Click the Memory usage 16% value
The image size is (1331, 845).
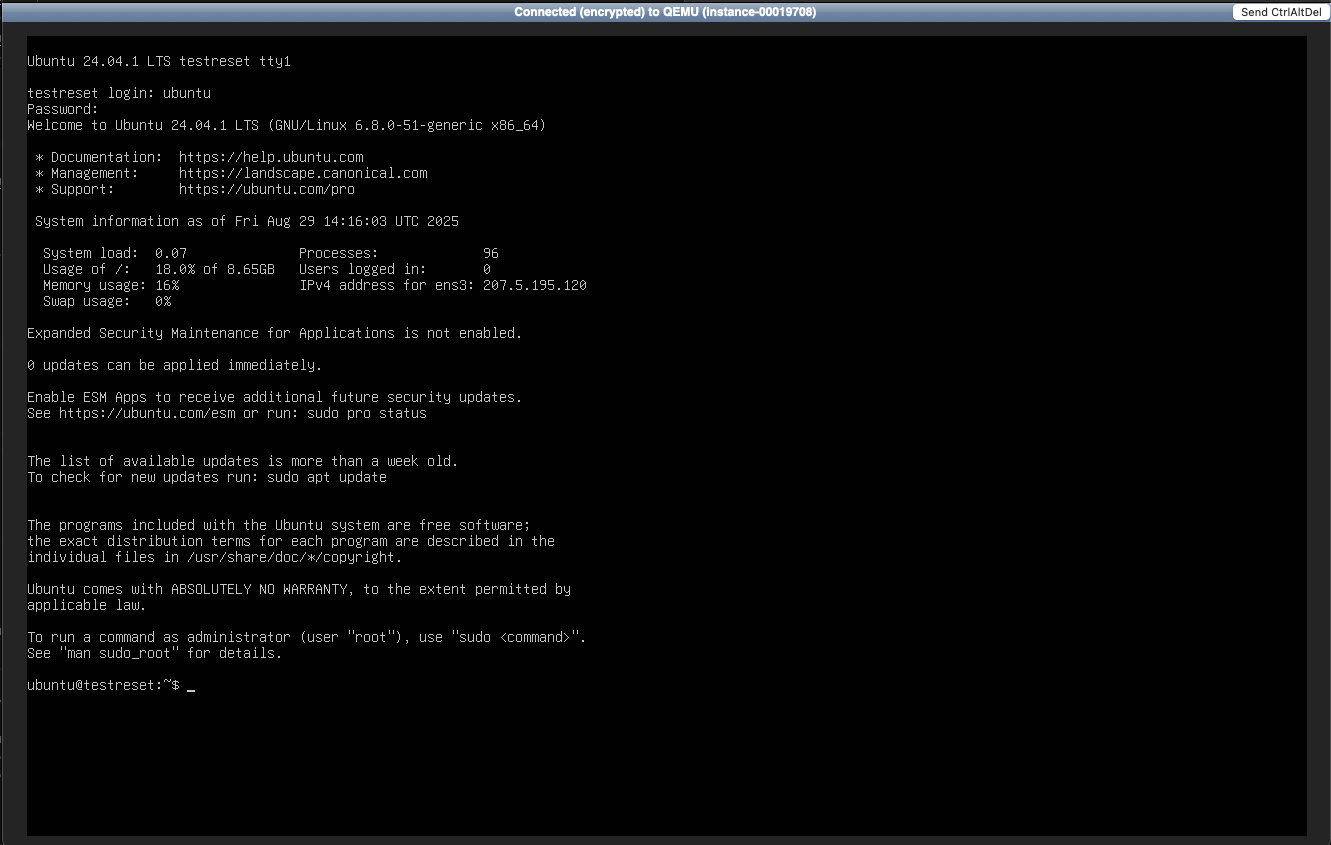tap(167, 285)
